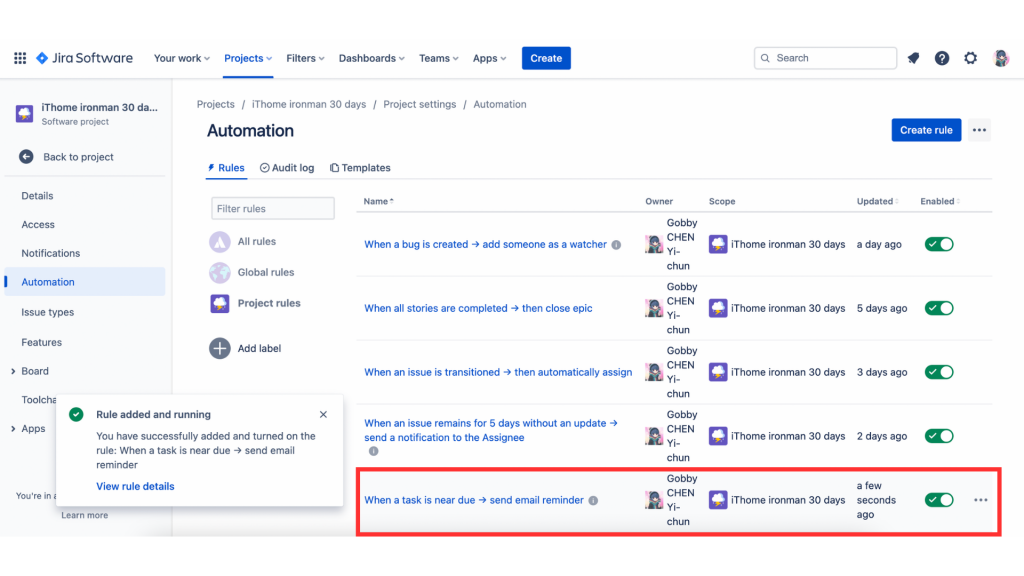
Task: Open three-dot menu for email reminder rule
Action: click(980, 500)
